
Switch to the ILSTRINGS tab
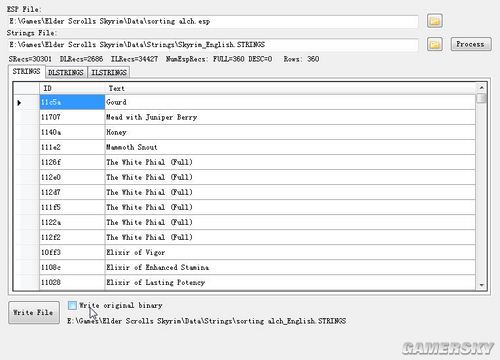click(x=109, y=72)
